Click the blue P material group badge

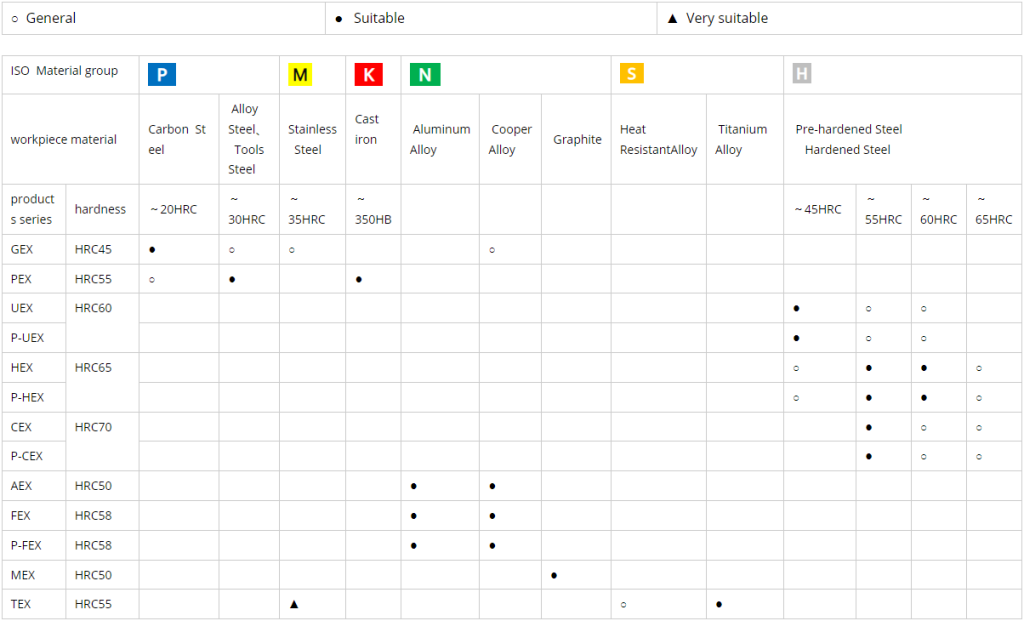pos(161,75)
